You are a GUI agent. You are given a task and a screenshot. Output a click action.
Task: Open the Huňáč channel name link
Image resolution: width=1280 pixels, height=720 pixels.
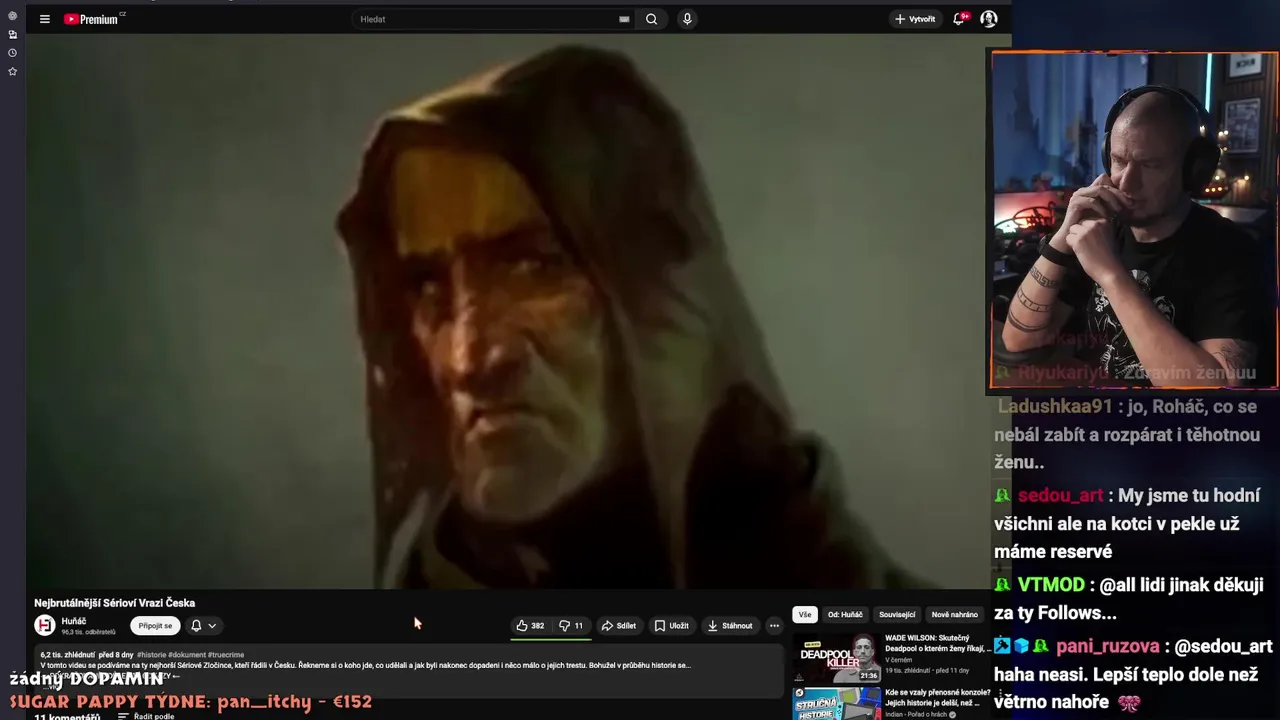(x=73, y=621)
